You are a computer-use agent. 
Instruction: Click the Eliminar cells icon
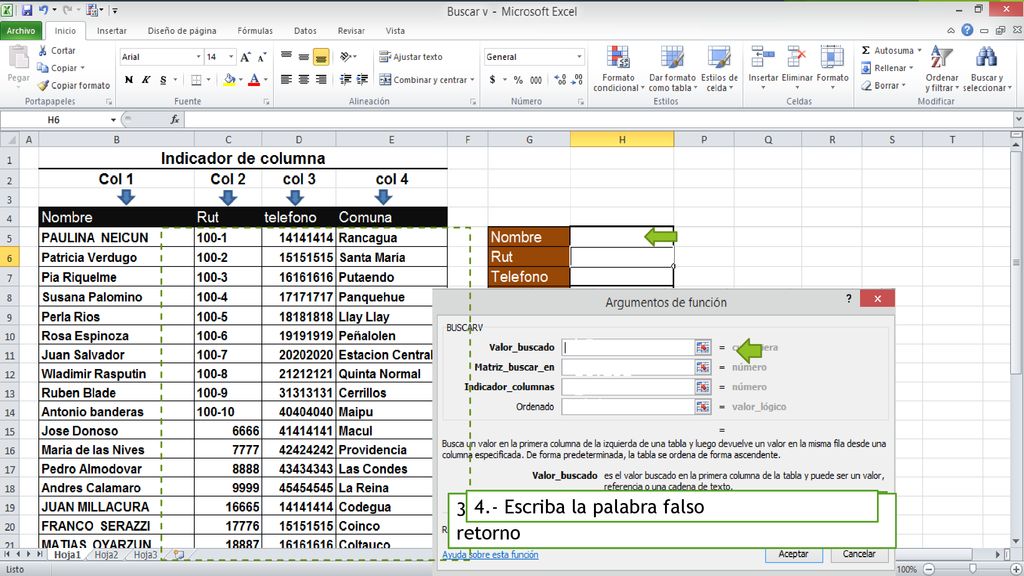pos(797,59)
